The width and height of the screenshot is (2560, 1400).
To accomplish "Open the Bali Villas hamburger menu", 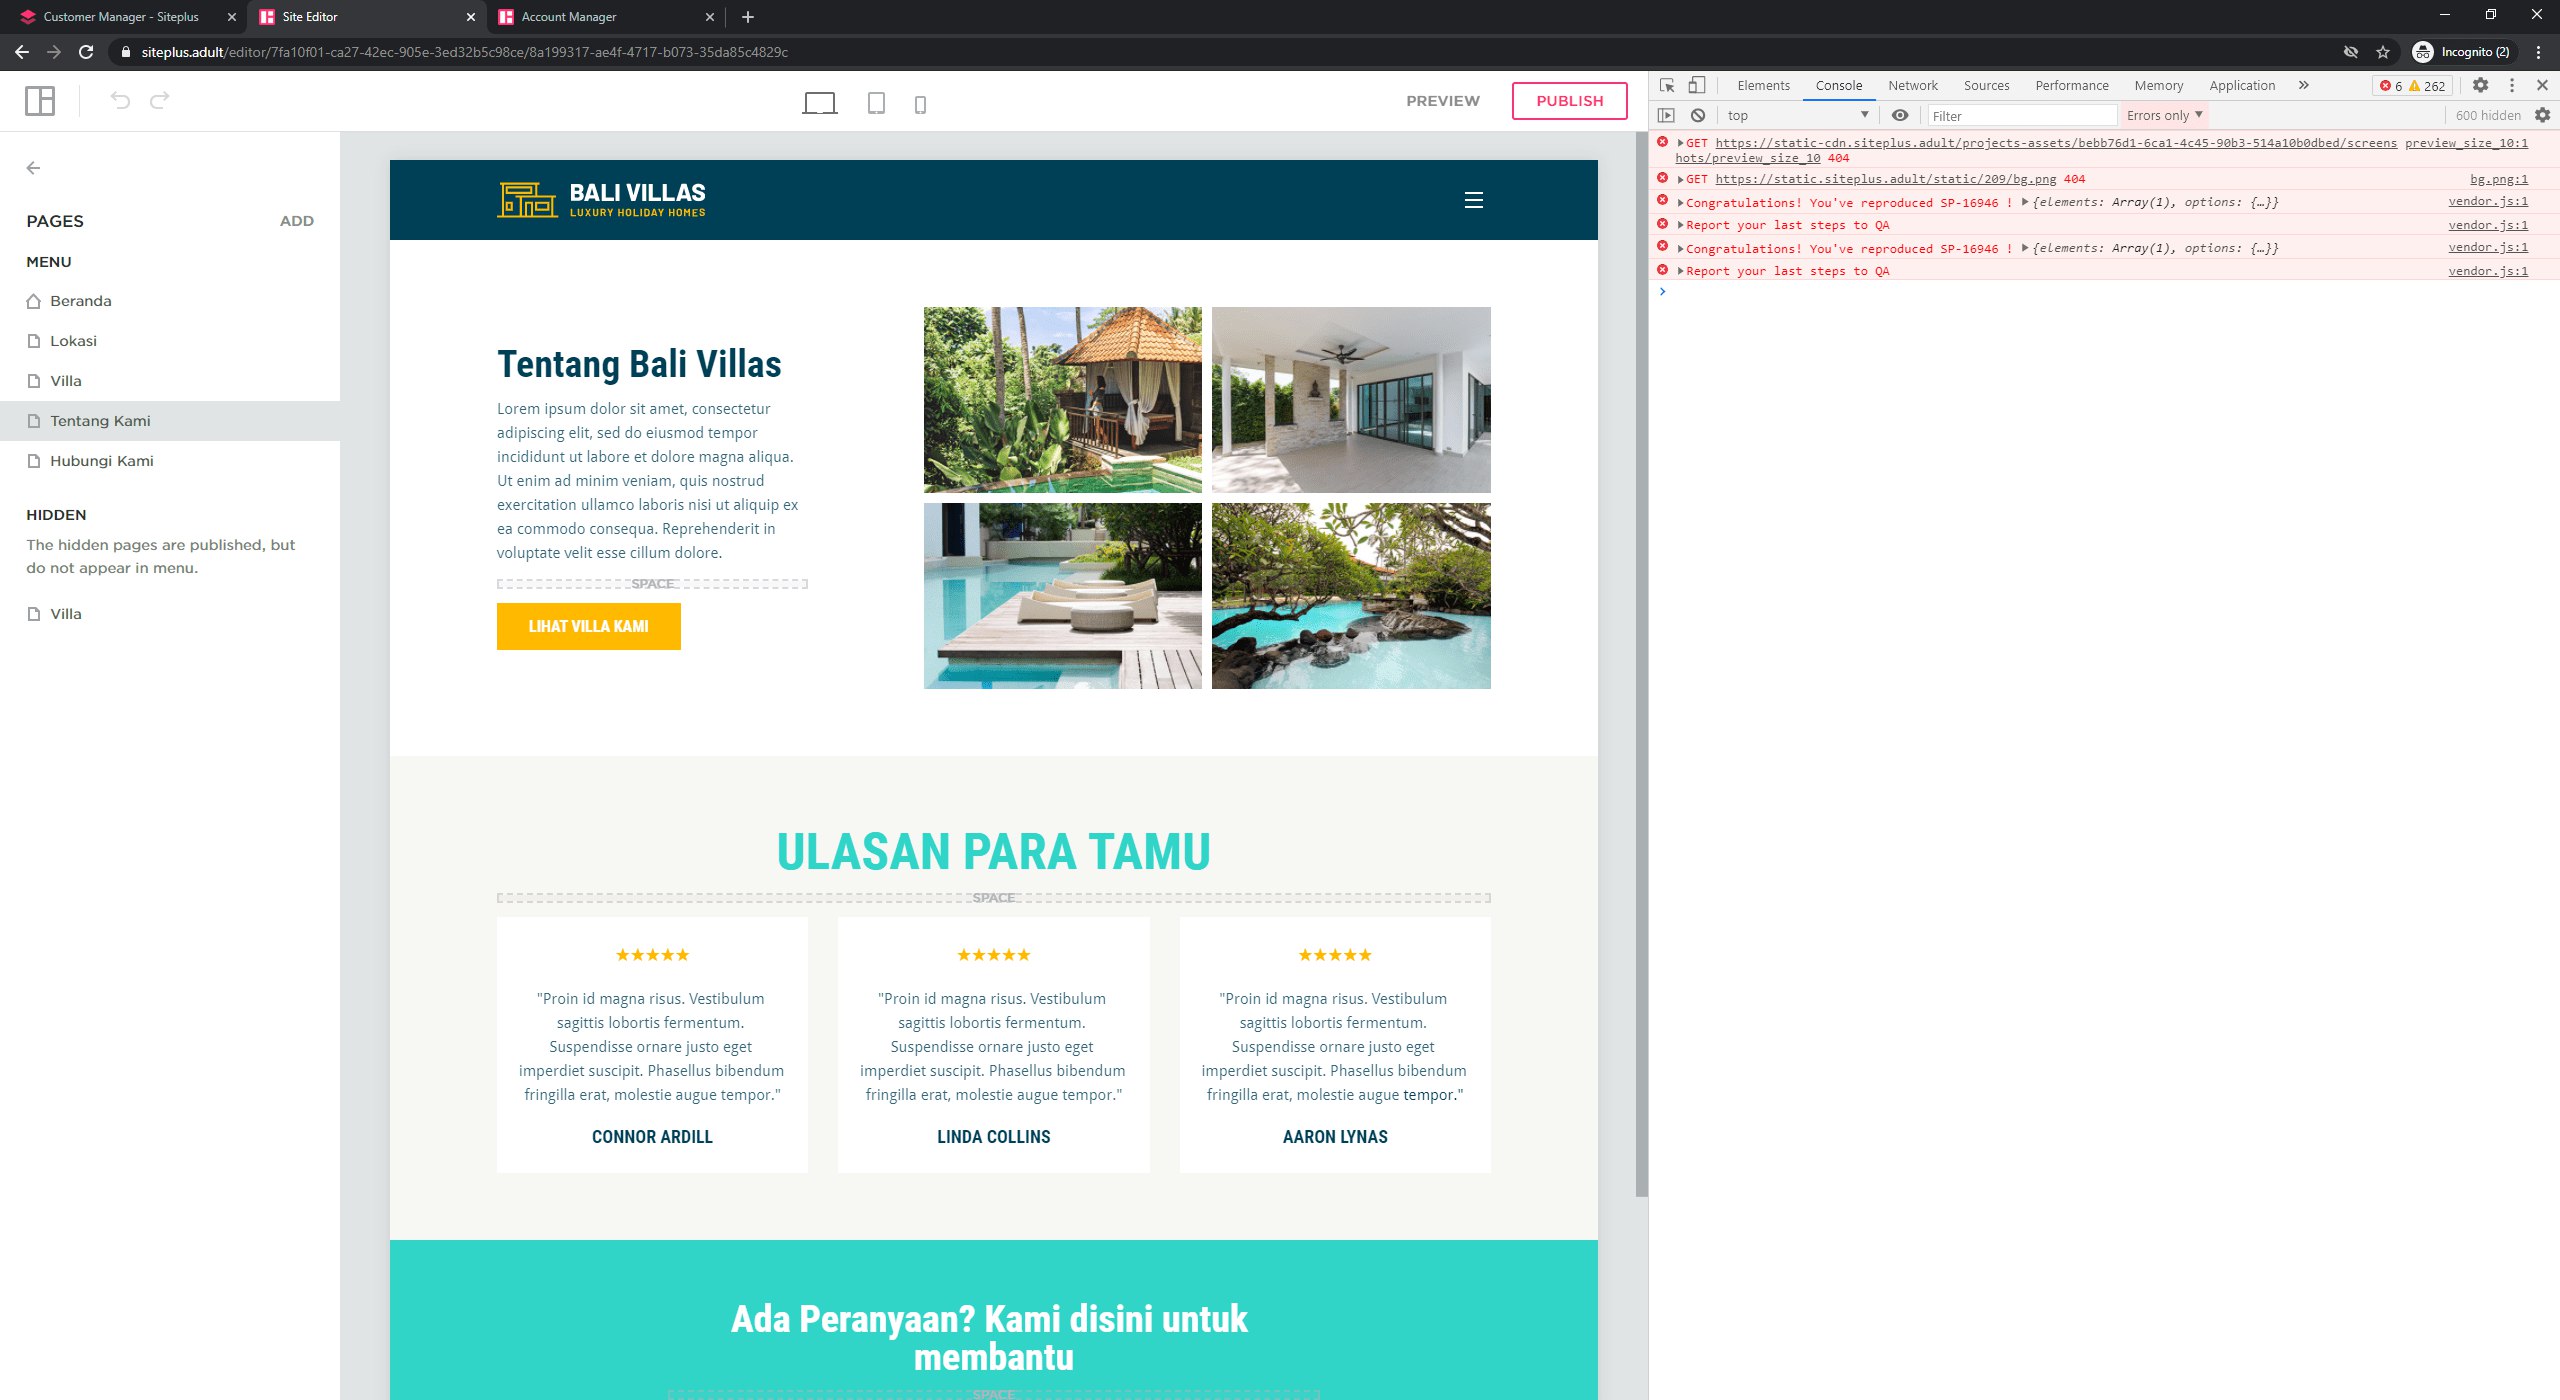I will [1473, 200].
